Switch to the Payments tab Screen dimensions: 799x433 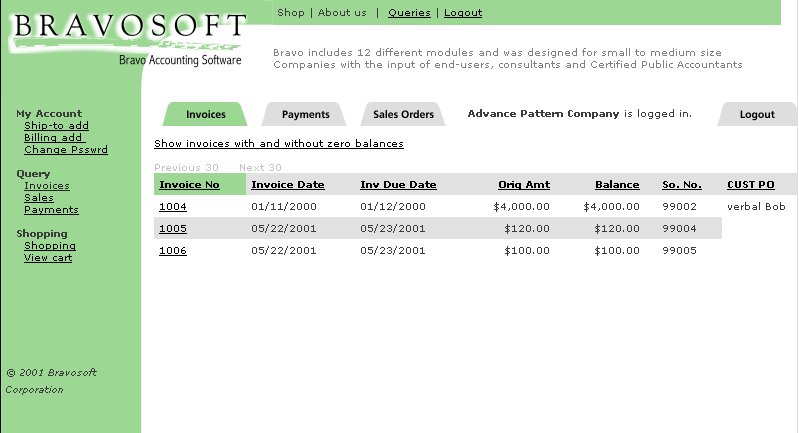tap(305, 114)
